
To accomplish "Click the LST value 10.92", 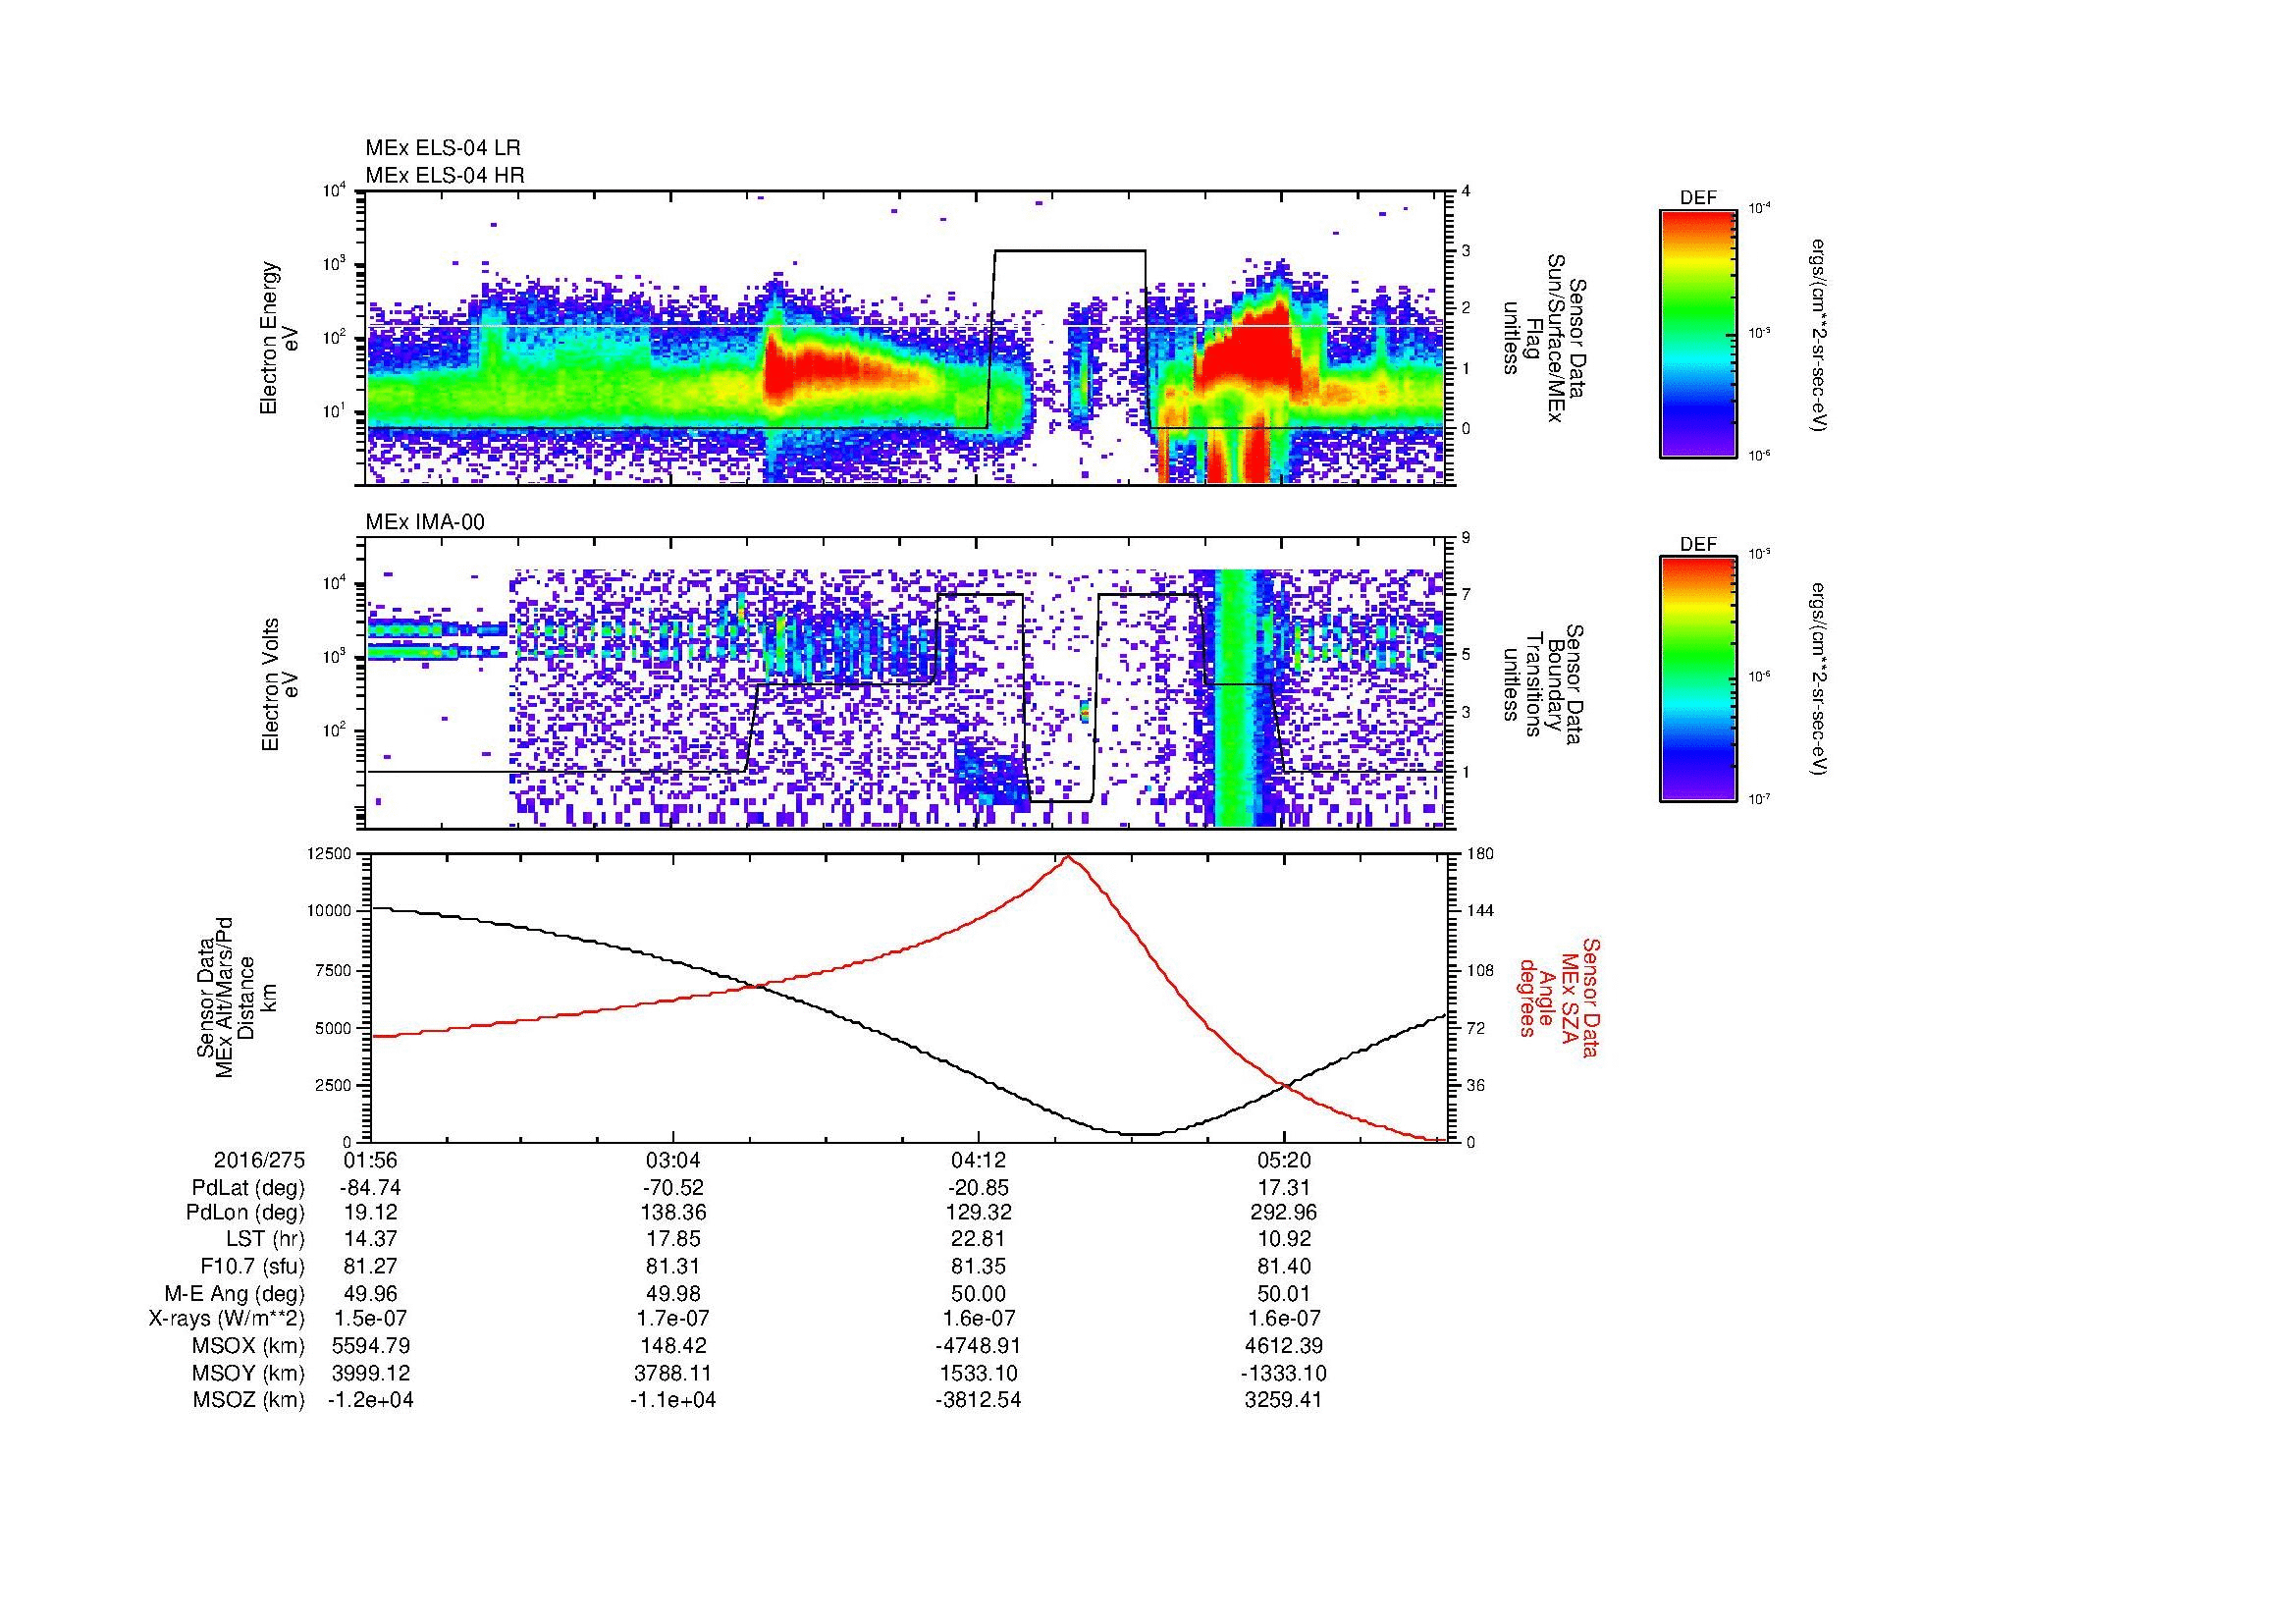I will (1284, 1240).
